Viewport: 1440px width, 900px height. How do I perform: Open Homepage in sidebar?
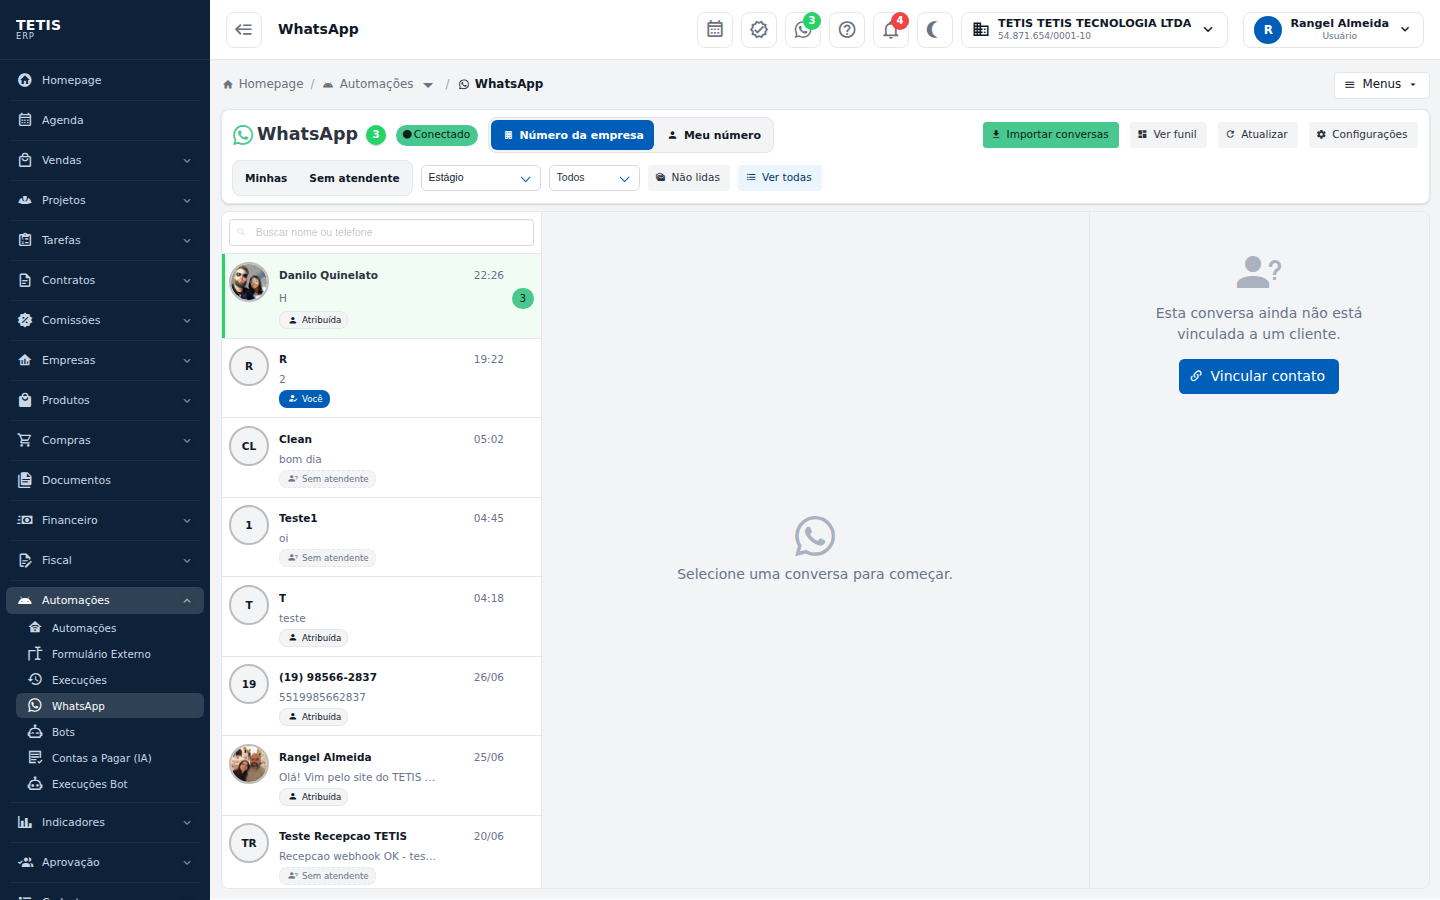pos(105,80)
